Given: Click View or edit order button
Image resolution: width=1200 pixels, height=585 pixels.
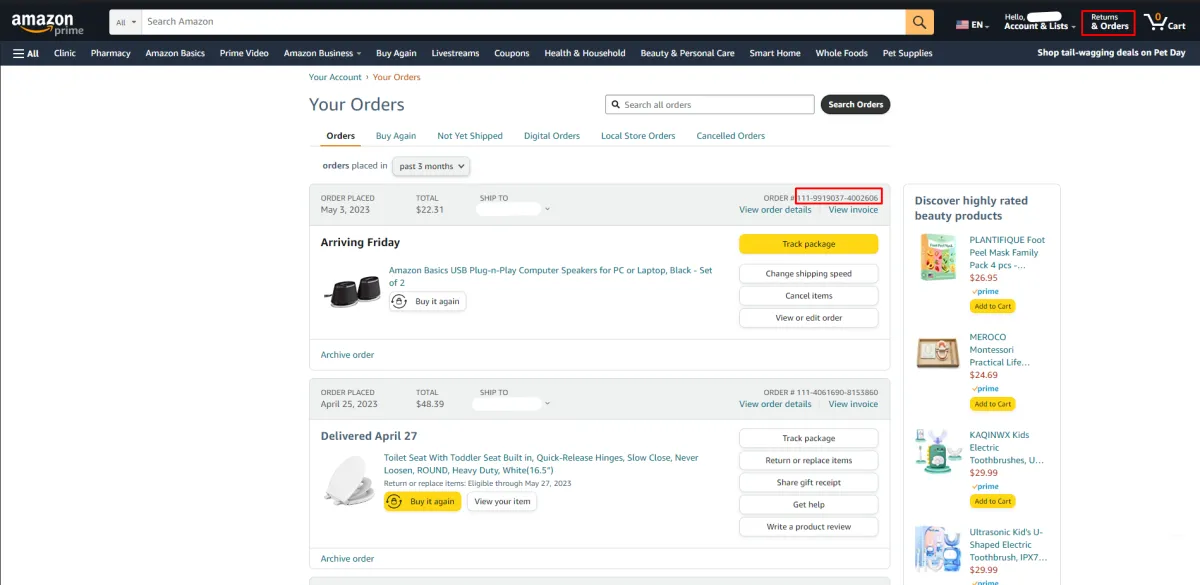Looking at the screenshot, I should tap(808, 318).
